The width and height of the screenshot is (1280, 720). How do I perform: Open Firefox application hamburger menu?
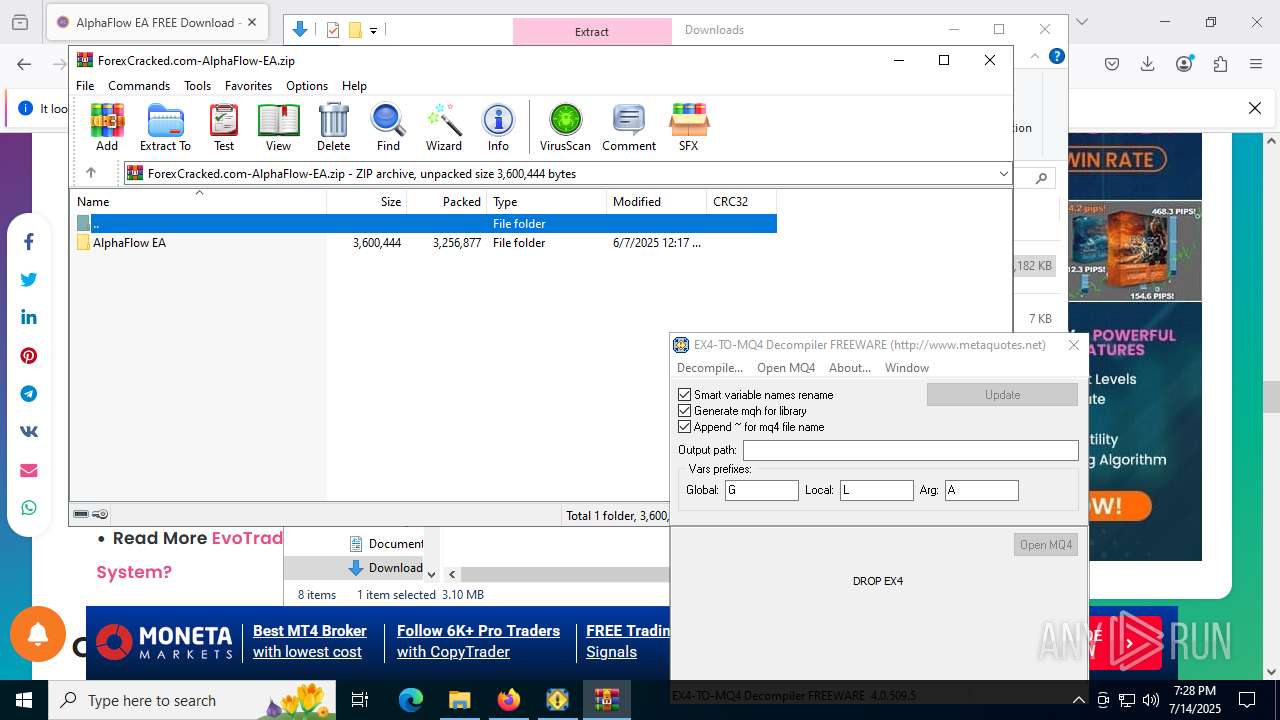(1256, 64)
